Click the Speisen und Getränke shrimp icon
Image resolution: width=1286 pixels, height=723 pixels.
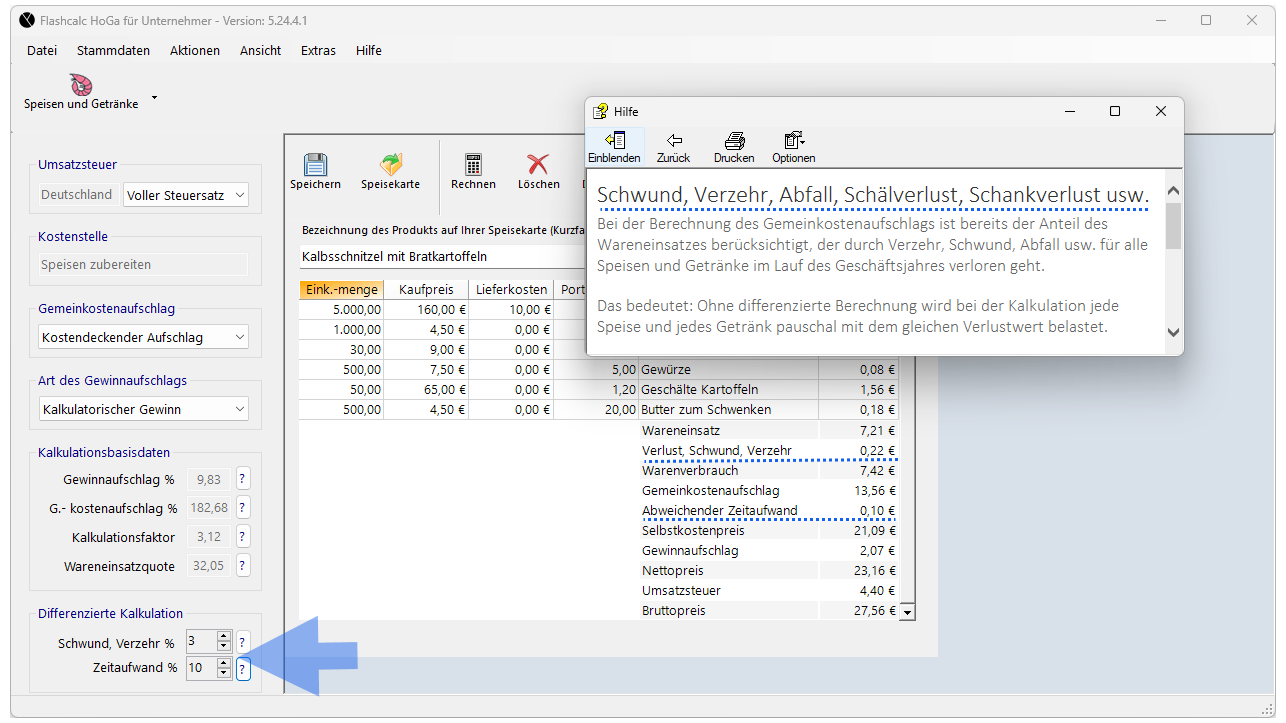[x=81, y=85]
